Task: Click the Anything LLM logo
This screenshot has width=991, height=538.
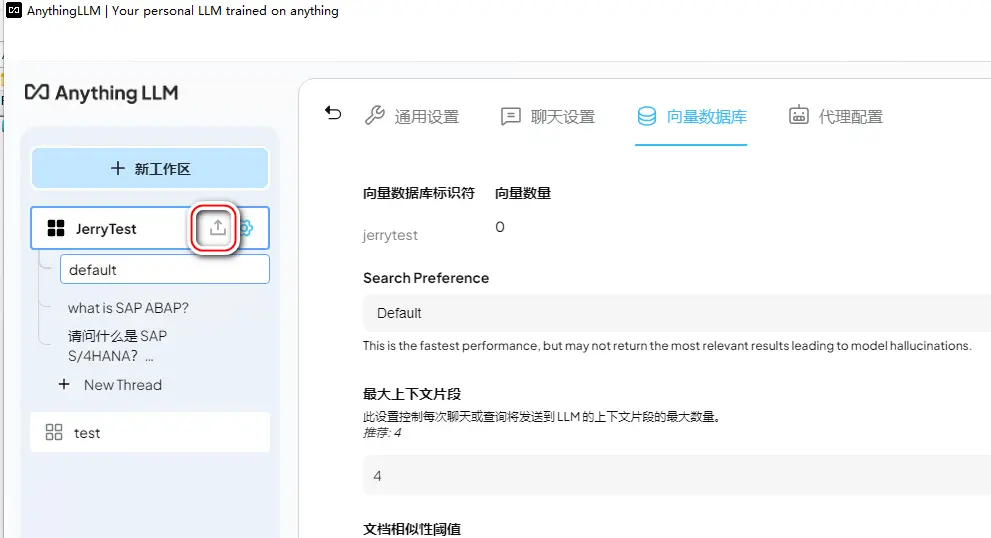Action: coord(102,93)
